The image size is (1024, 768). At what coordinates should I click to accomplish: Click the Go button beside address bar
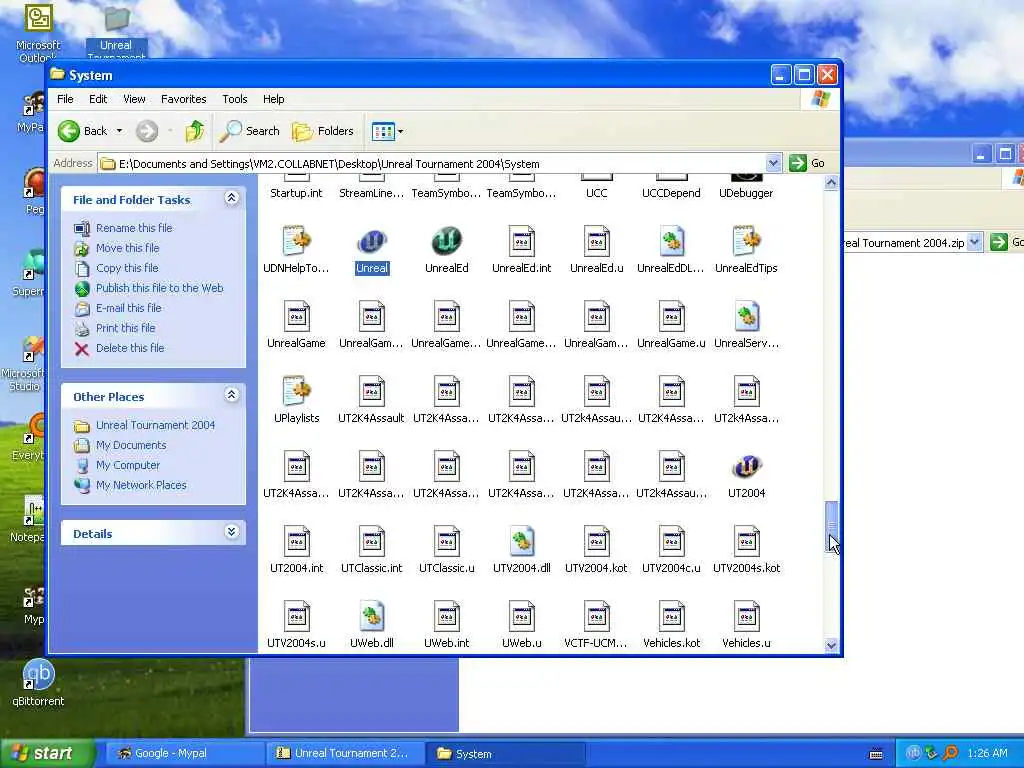click(807, 163)
